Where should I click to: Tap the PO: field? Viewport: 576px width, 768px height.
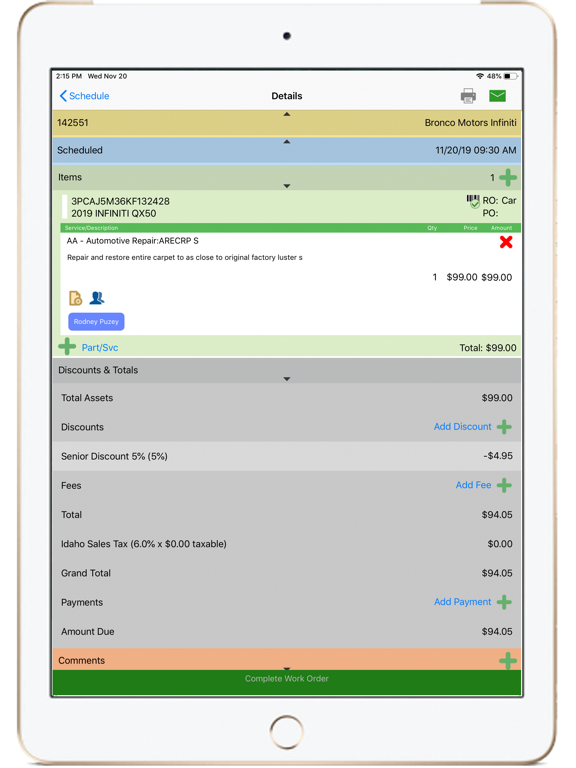pos(490,213)
